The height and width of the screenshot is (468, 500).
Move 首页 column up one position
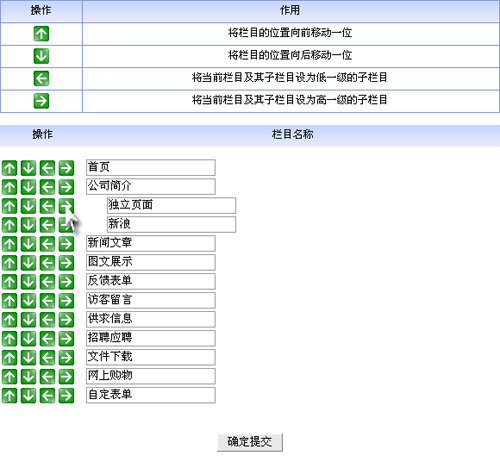point(9,168)
